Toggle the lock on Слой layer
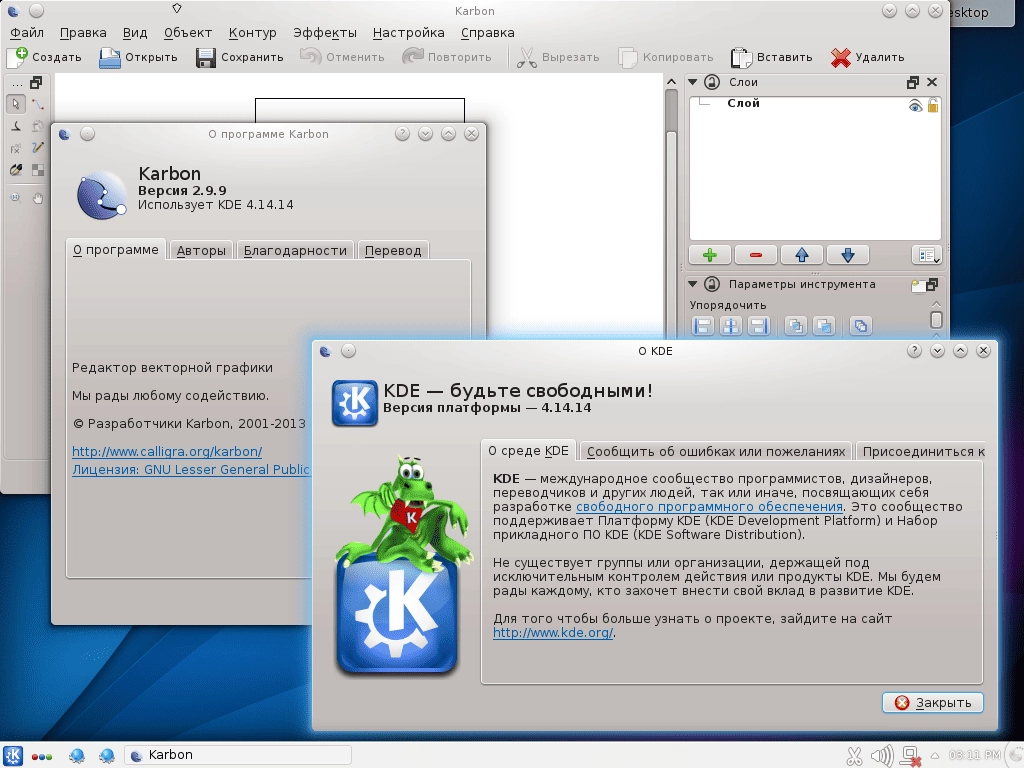 click(x=933, y=105)
